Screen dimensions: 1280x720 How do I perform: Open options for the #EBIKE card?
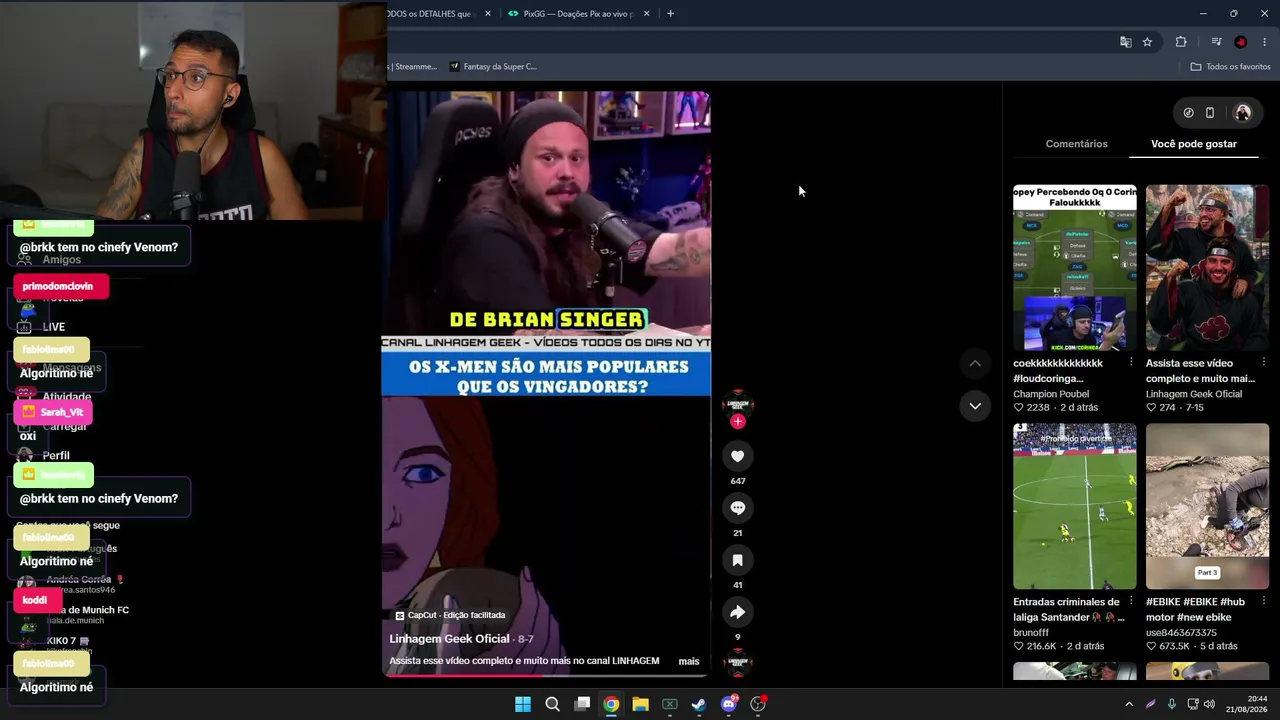[1264, 601]
